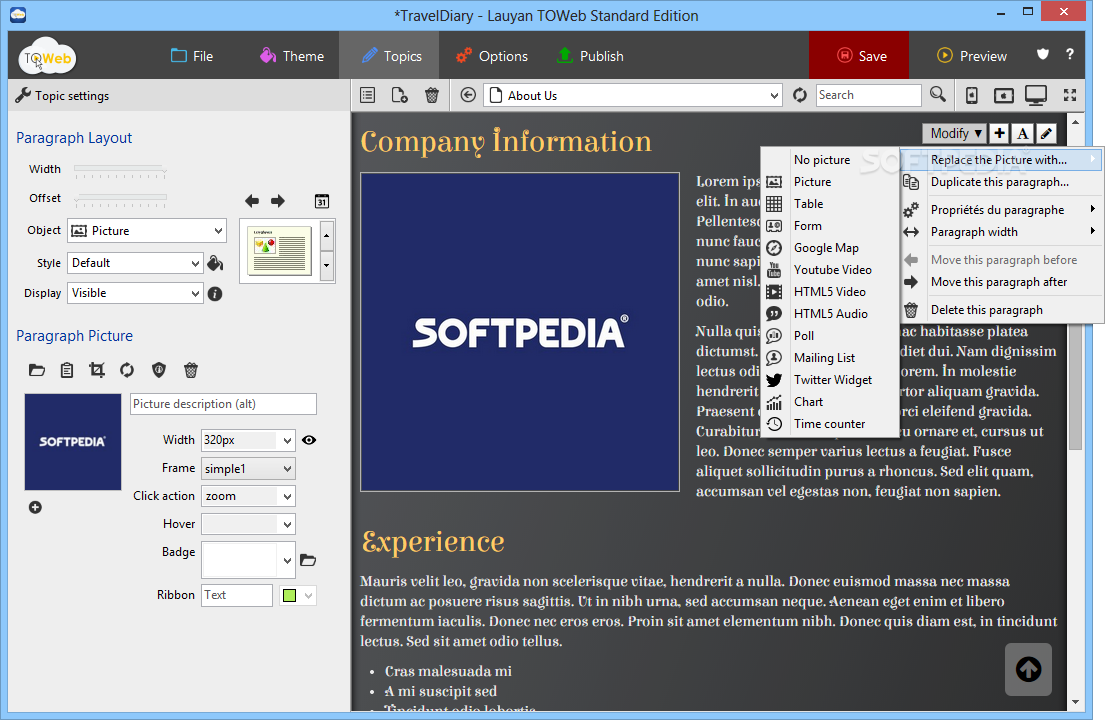The image size is (1105, 720).
Task: Open the Publish tab
Action: tap(591, 56)
